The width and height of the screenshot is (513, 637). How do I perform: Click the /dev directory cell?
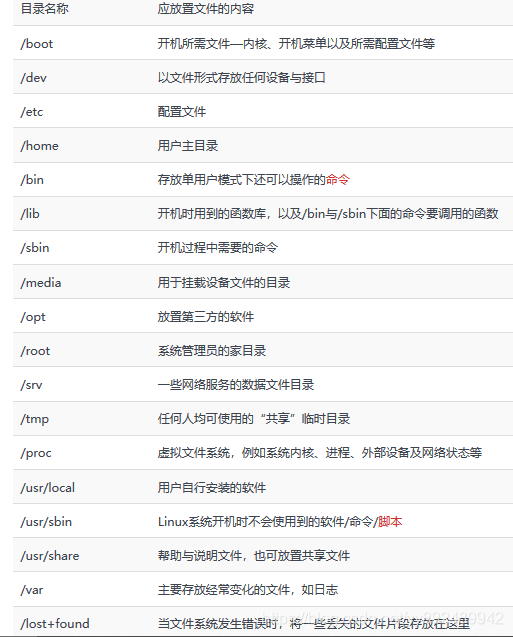[x=34, y=77]
